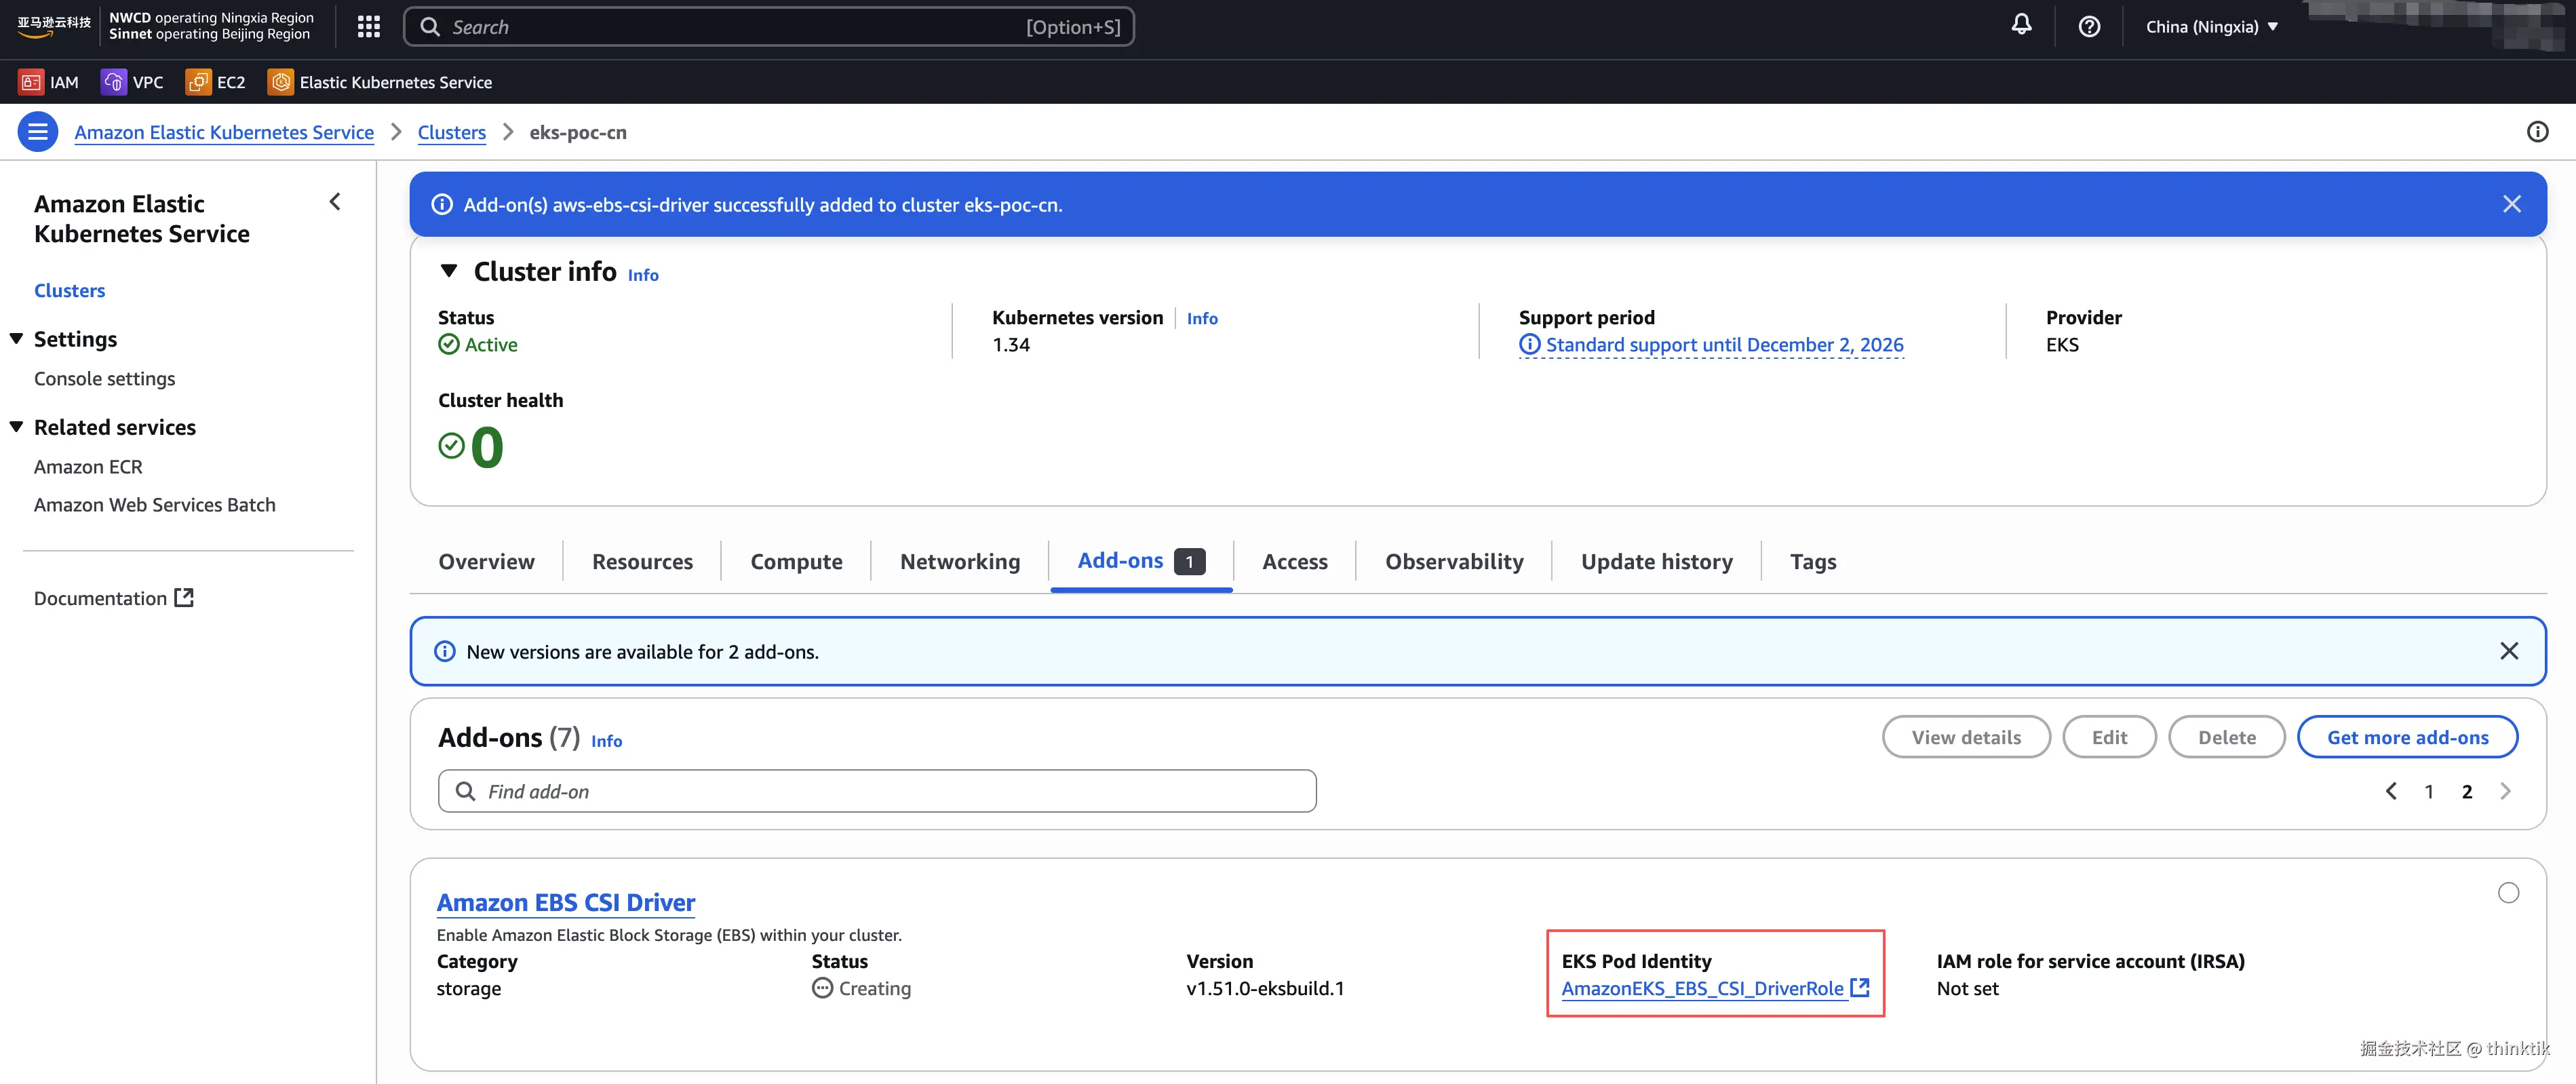The width and height of the screenshot is (2576, 1084).
Task: Open the help question mark icon
Action: (2089, 27)
